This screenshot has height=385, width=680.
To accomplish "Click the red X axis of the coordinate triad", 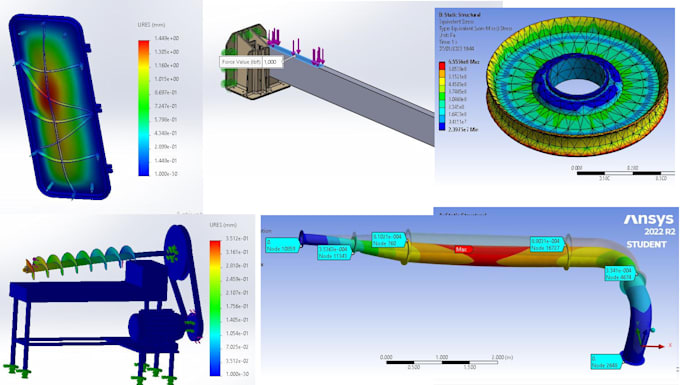I will (653, 346).
